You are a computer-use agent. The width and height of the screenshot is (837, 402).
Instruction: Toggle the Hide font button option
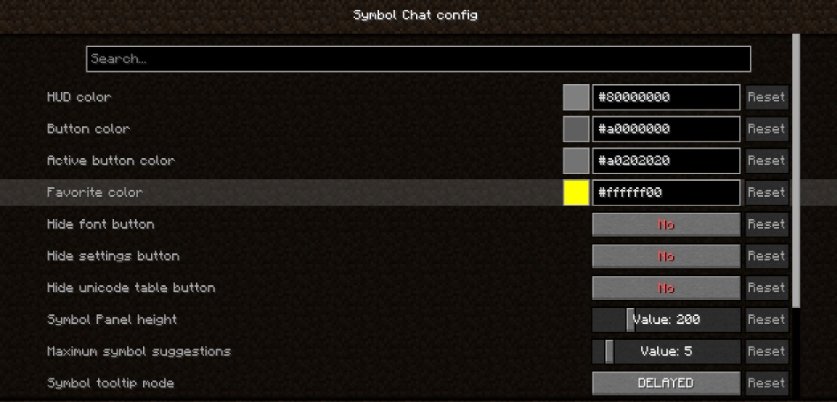tap(666, 225)
